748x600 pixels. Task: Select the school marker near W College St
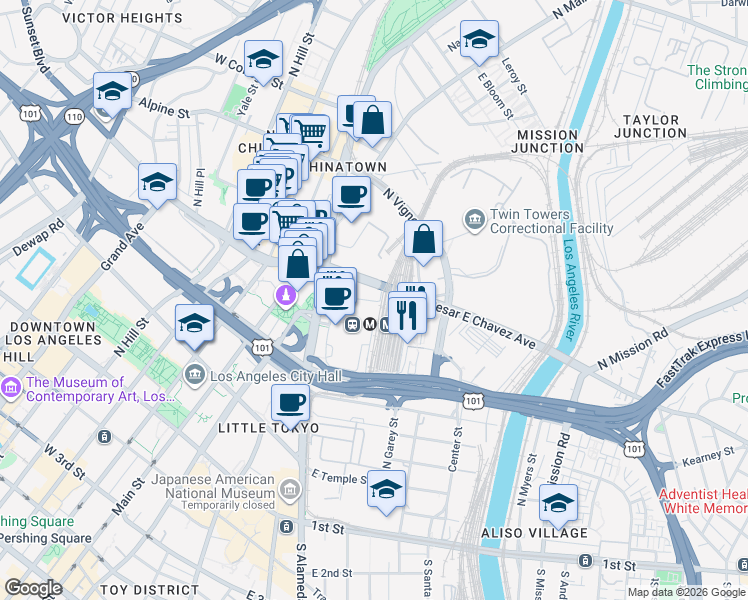[x=263, y=61]
